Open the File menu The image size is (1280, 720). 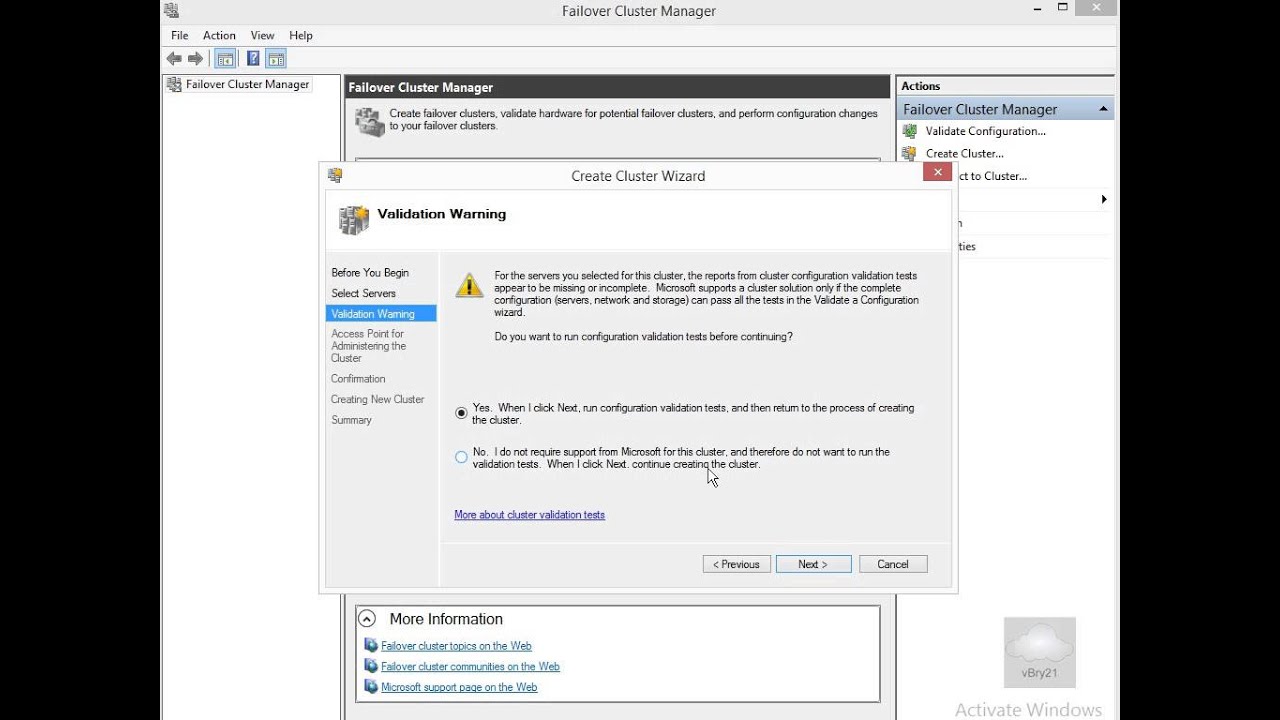click(x=180, y=35)
